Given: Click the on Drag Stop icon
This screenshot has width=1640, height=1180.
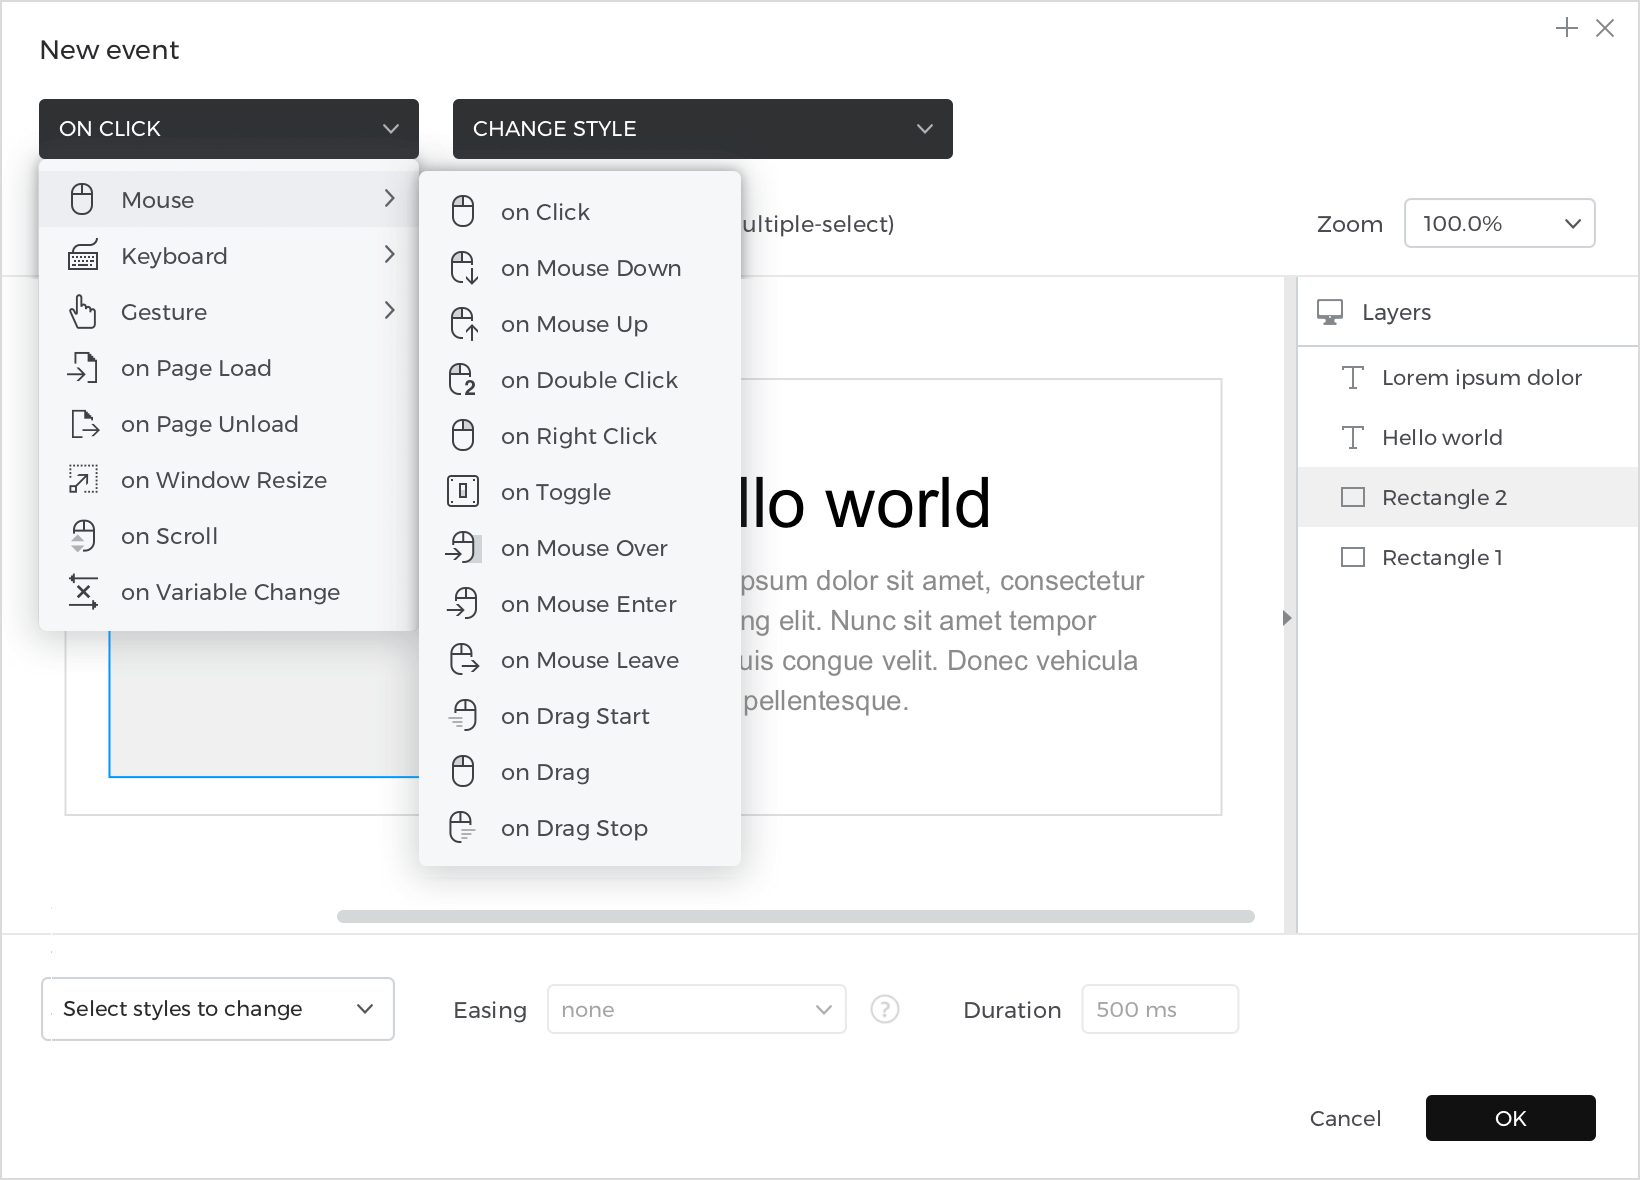Looking at the screenshot, I should (463, 828).
